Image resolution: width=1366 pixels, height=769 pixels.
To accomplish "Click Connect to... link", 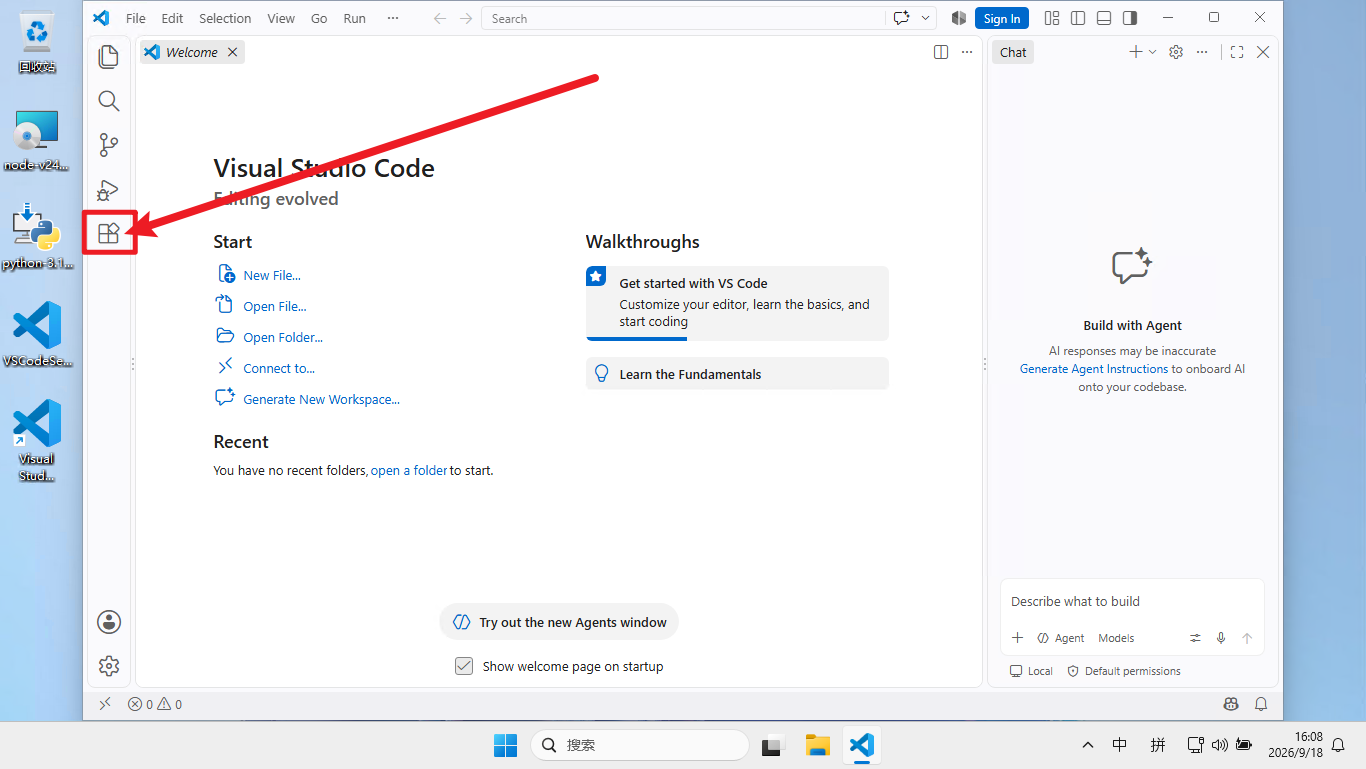I will 279,368.
